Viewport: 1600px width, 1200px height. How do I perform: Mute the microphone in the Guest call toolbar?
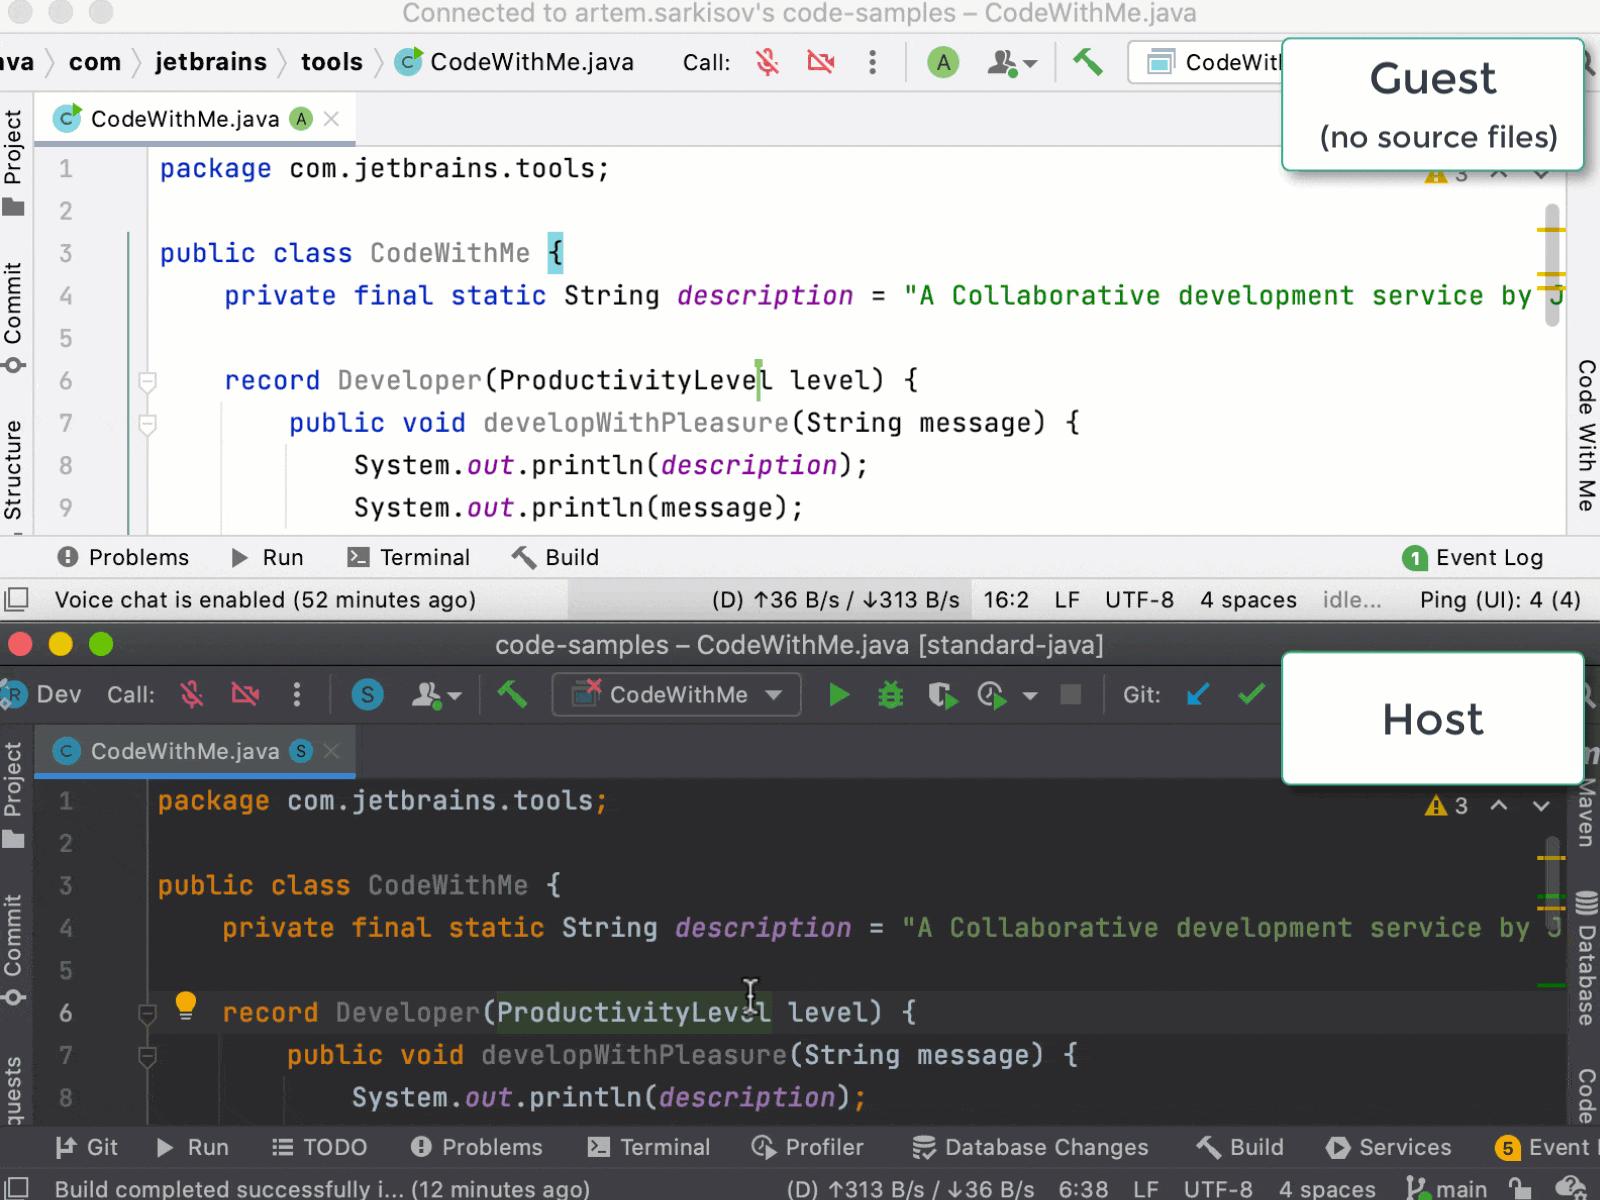[766, 61]
